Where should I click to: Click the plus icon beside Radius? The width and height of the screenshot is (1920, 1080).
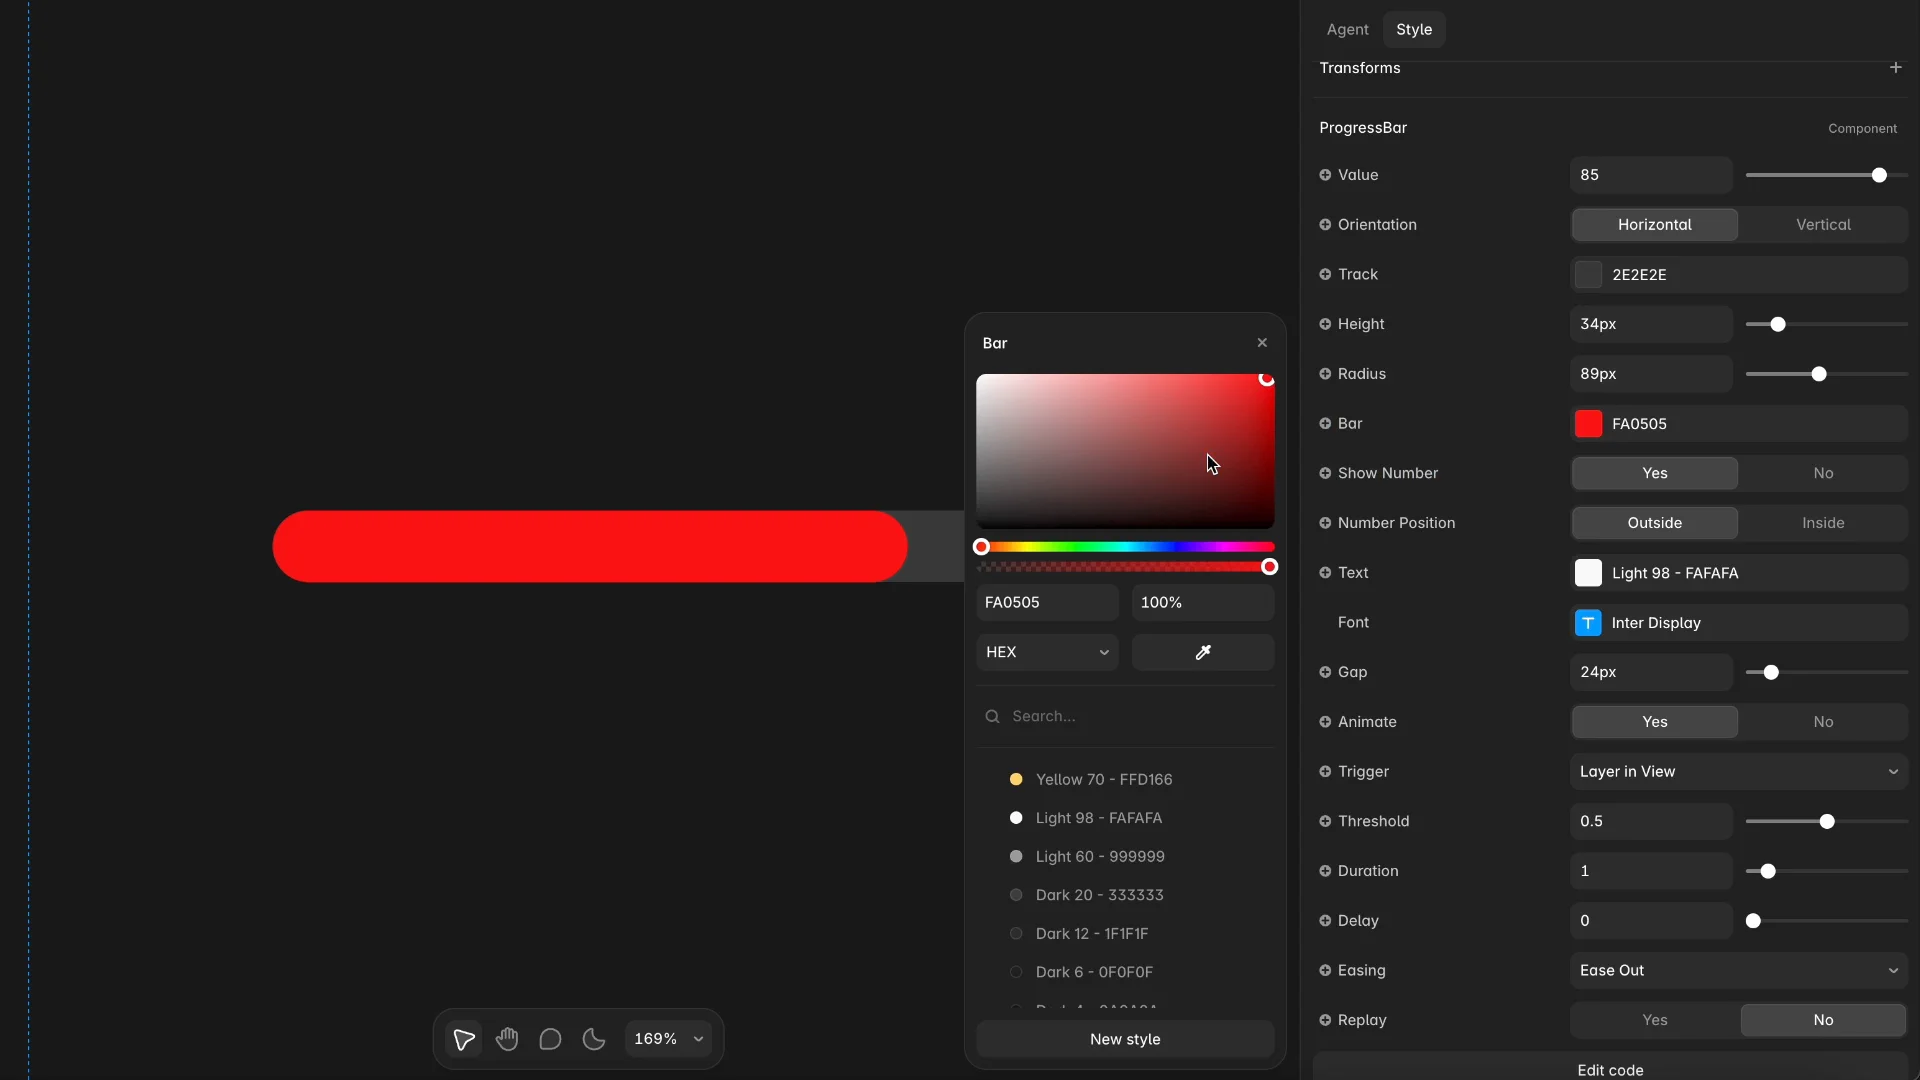pyautogui.click(x=1325, y=374)
